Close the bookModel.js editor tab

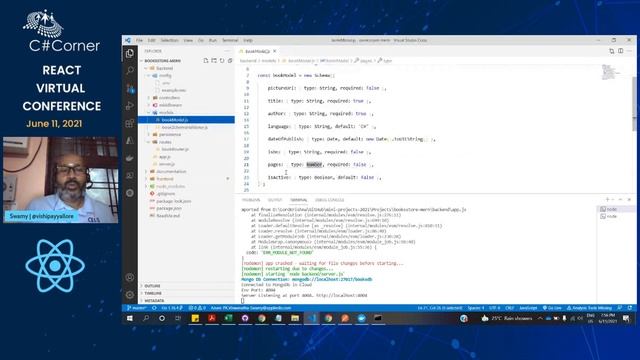[275, 51]
